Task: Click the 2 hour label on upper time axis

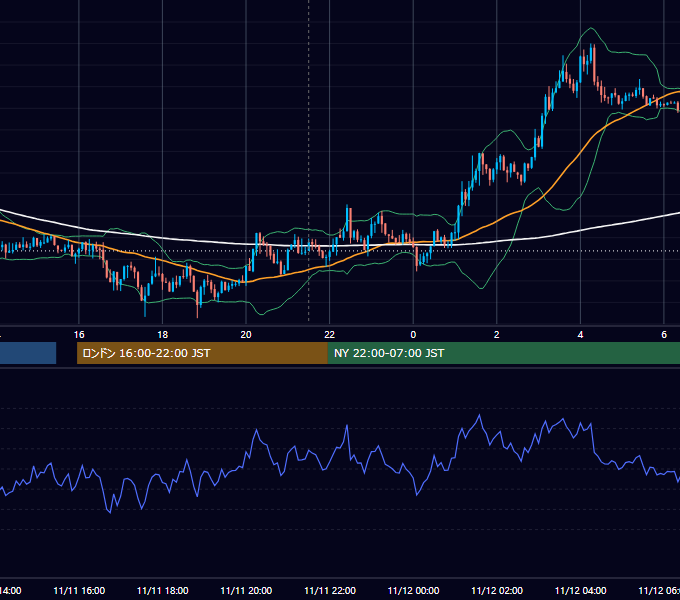Action: [497, 335]
